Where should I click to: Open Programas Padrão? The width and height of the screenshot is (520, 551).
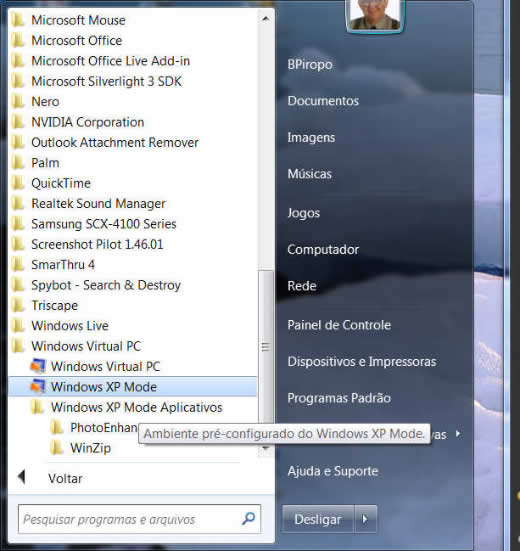[339, 398]
